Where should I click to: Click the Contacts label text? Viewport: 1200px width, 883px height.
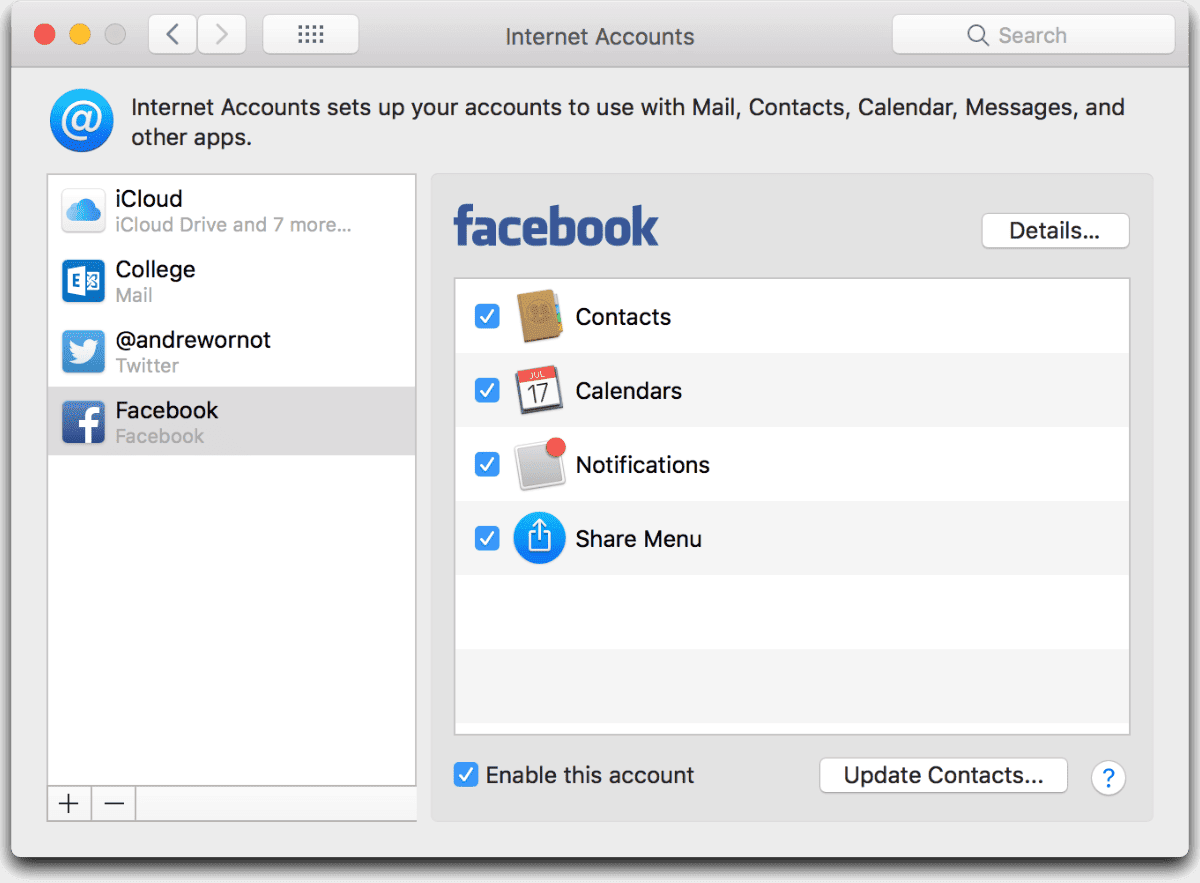point(623,317)
